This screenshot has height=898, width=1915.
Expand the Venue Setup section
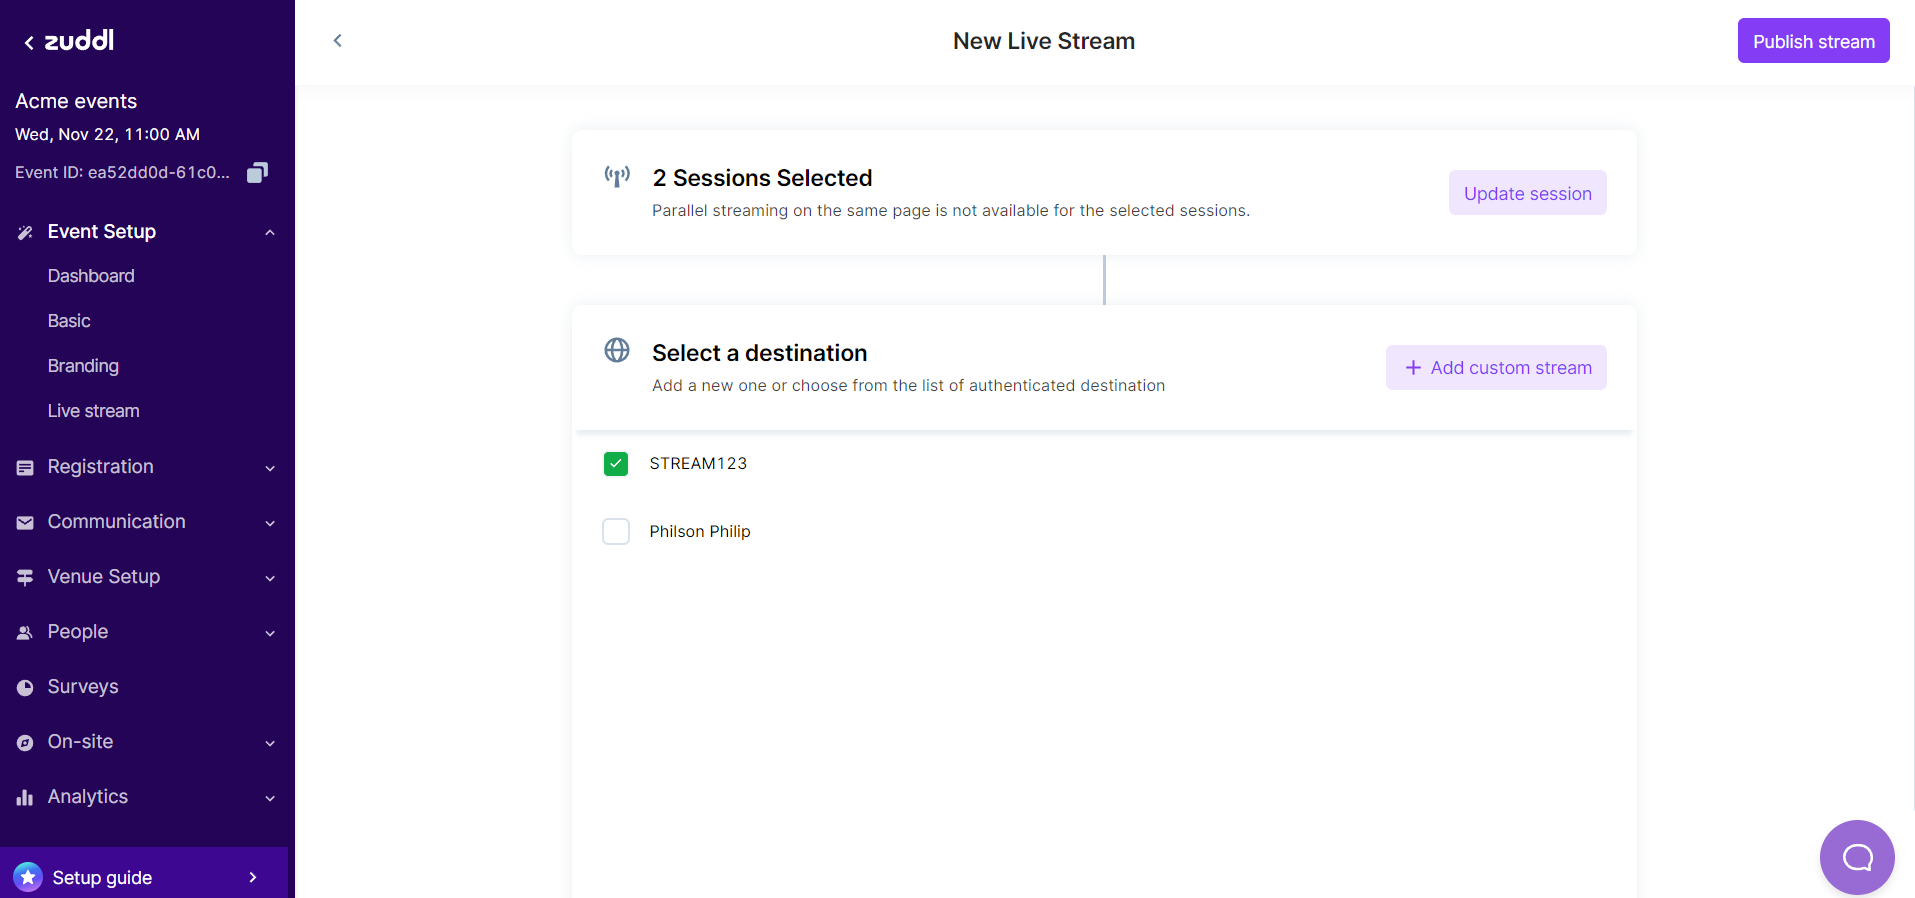pos(269,578)
